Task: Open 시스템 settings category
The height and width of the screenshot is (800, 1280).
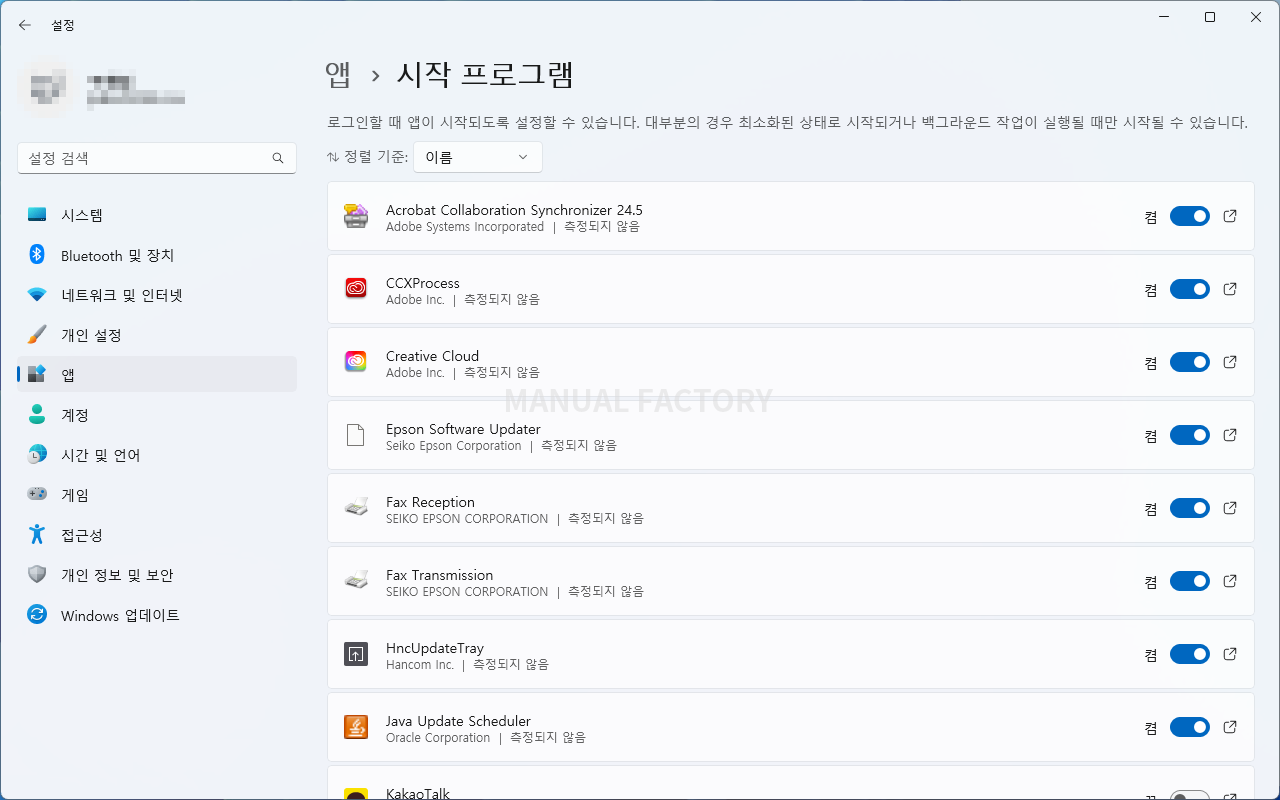Action: (x=157, y=215)
